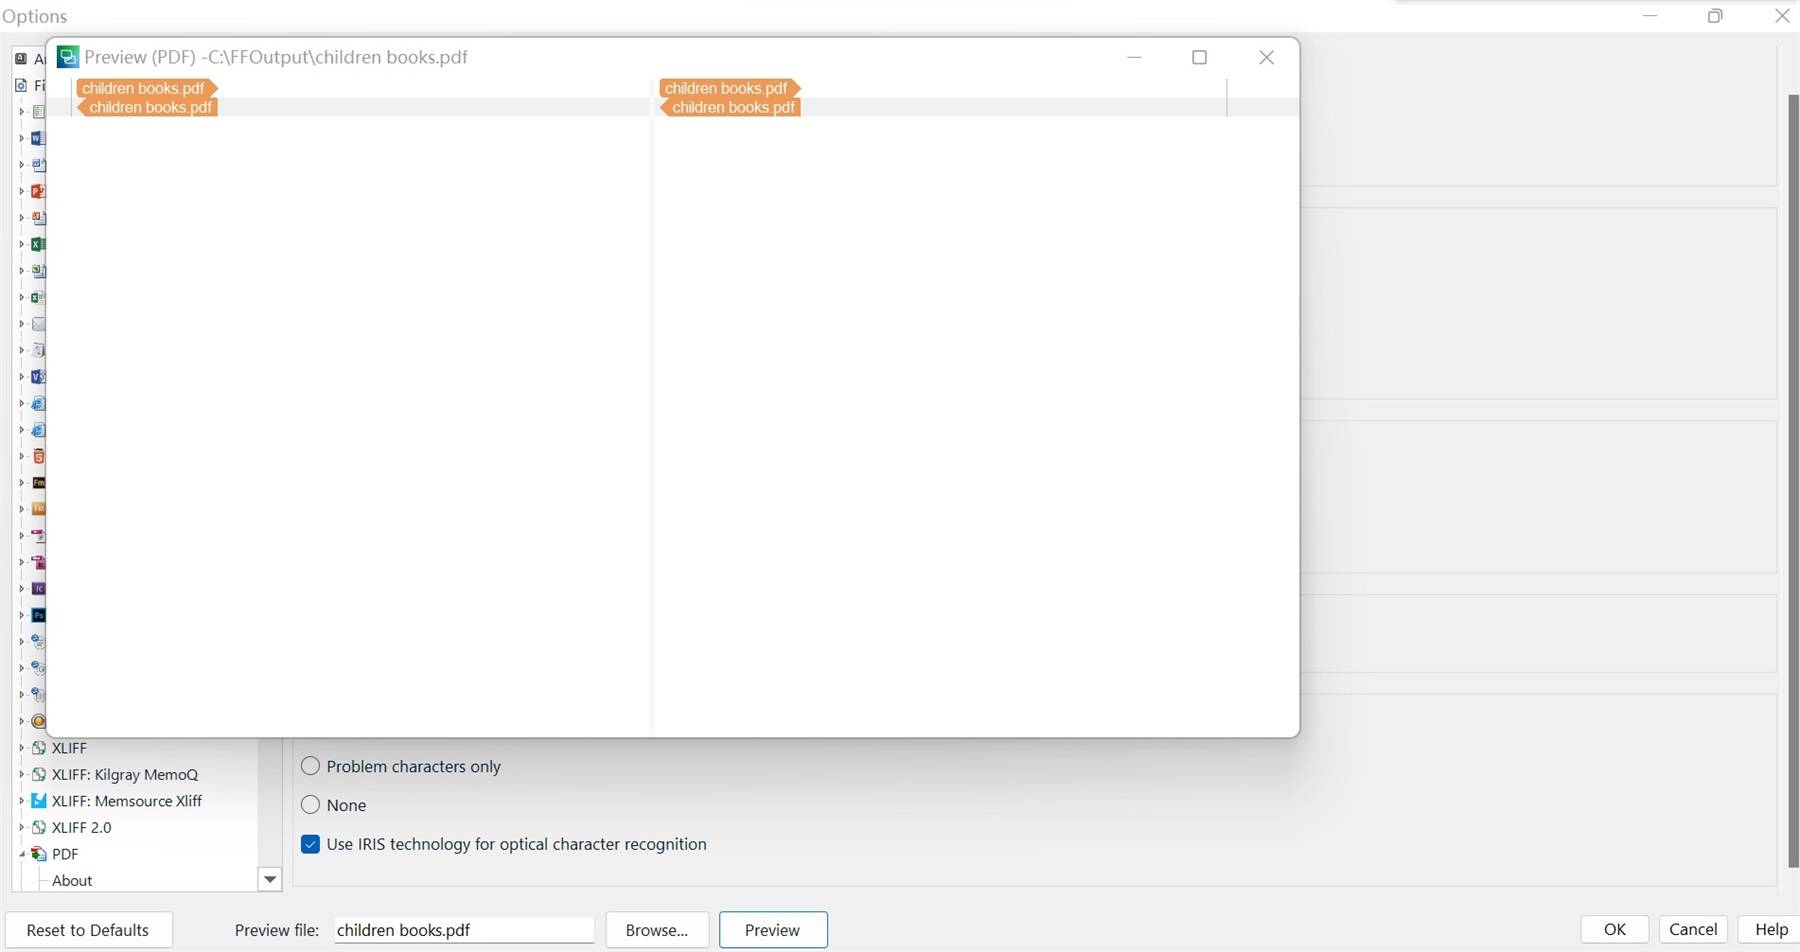Confirm with the OK button
This screenshot has width=1800, height=952.
[x=1615, y=929]
